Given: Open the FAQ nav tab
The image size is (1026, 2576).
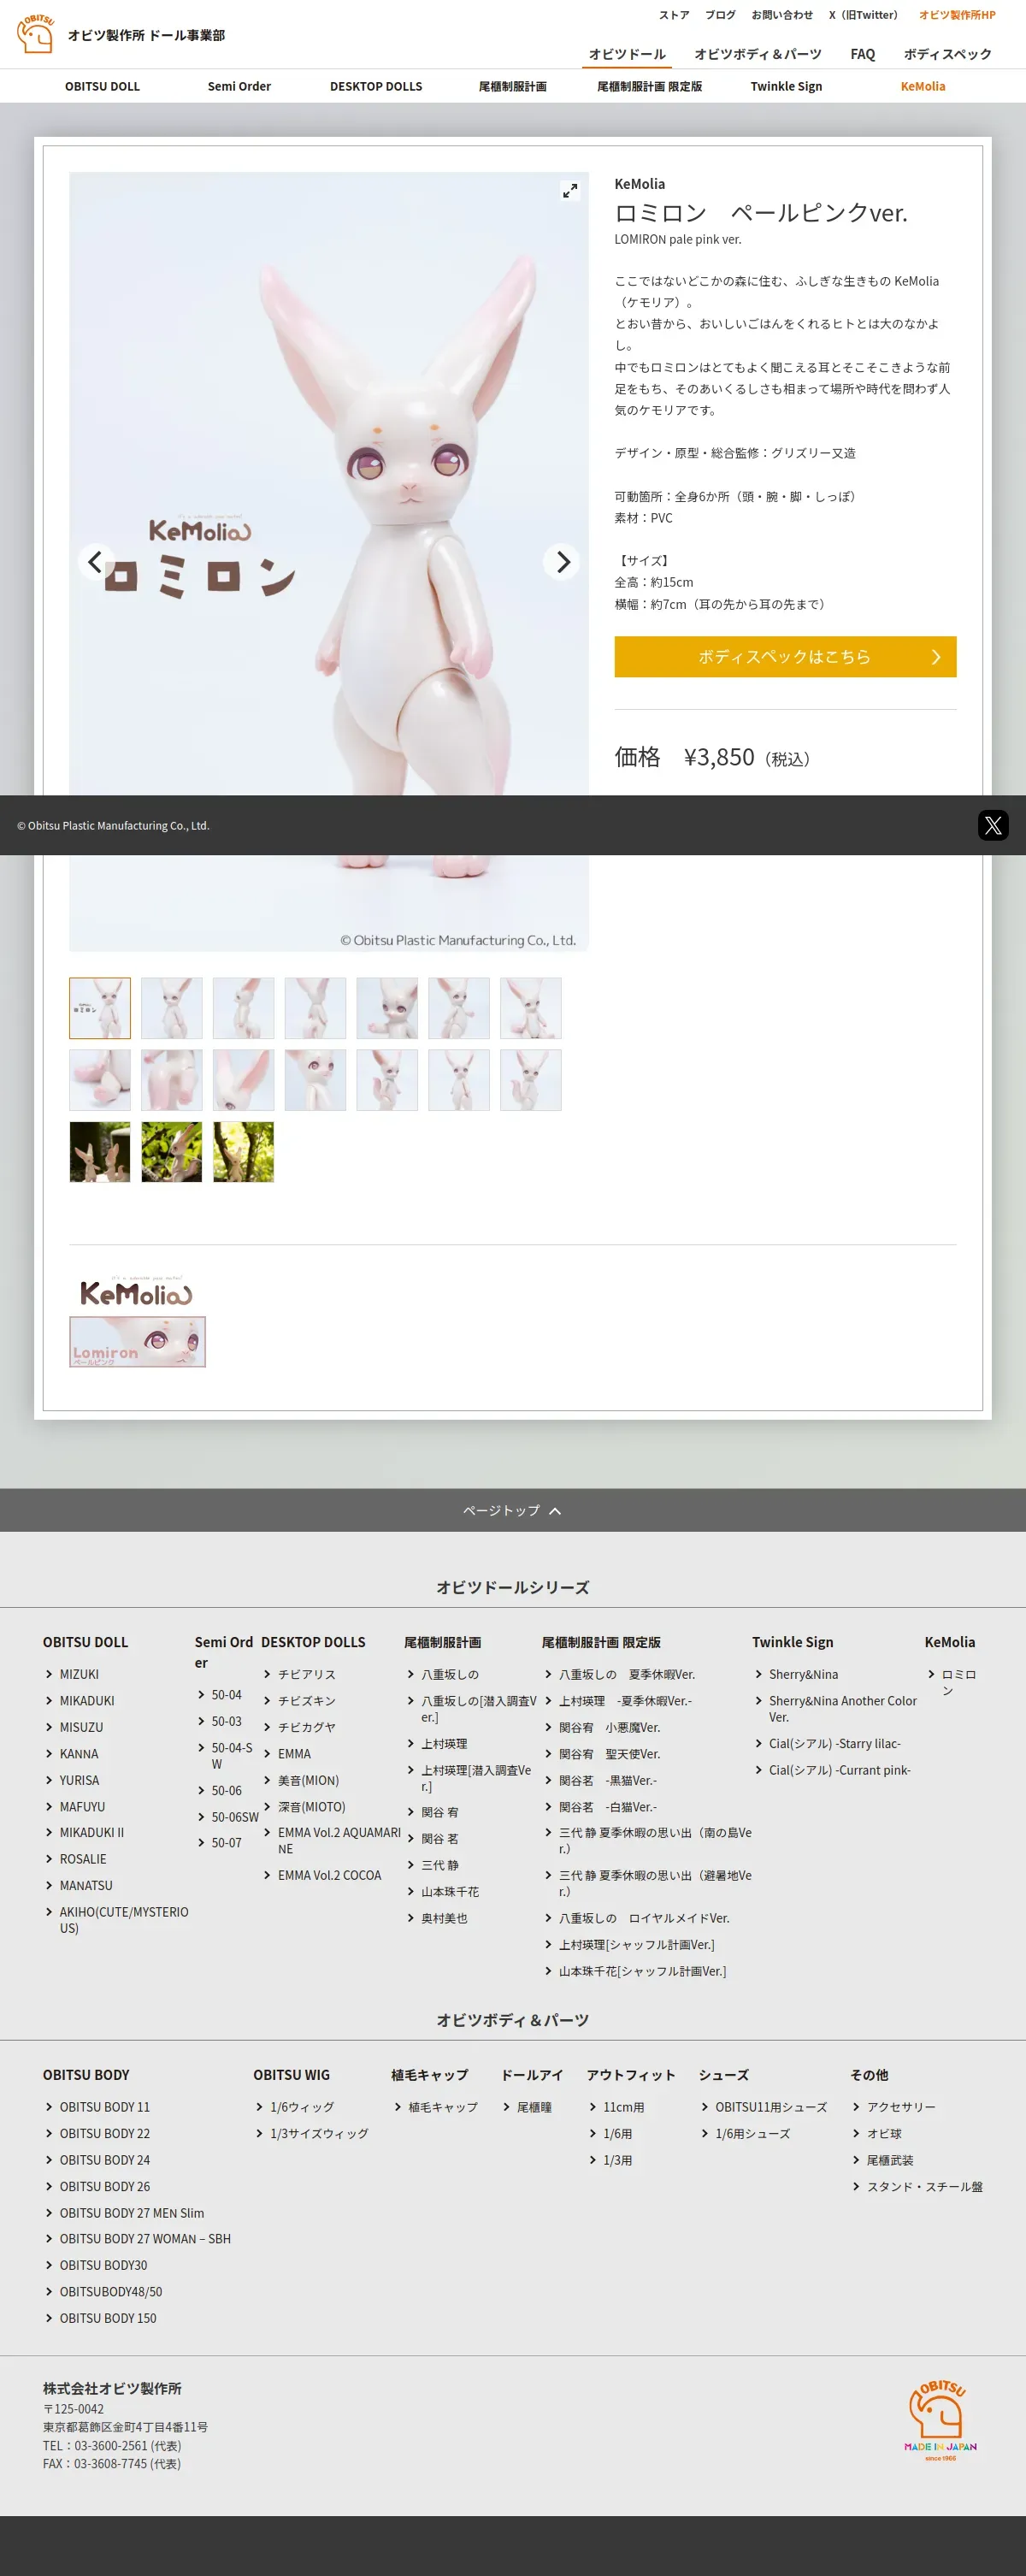Looking at the screenshot, I should coord(862,54).
